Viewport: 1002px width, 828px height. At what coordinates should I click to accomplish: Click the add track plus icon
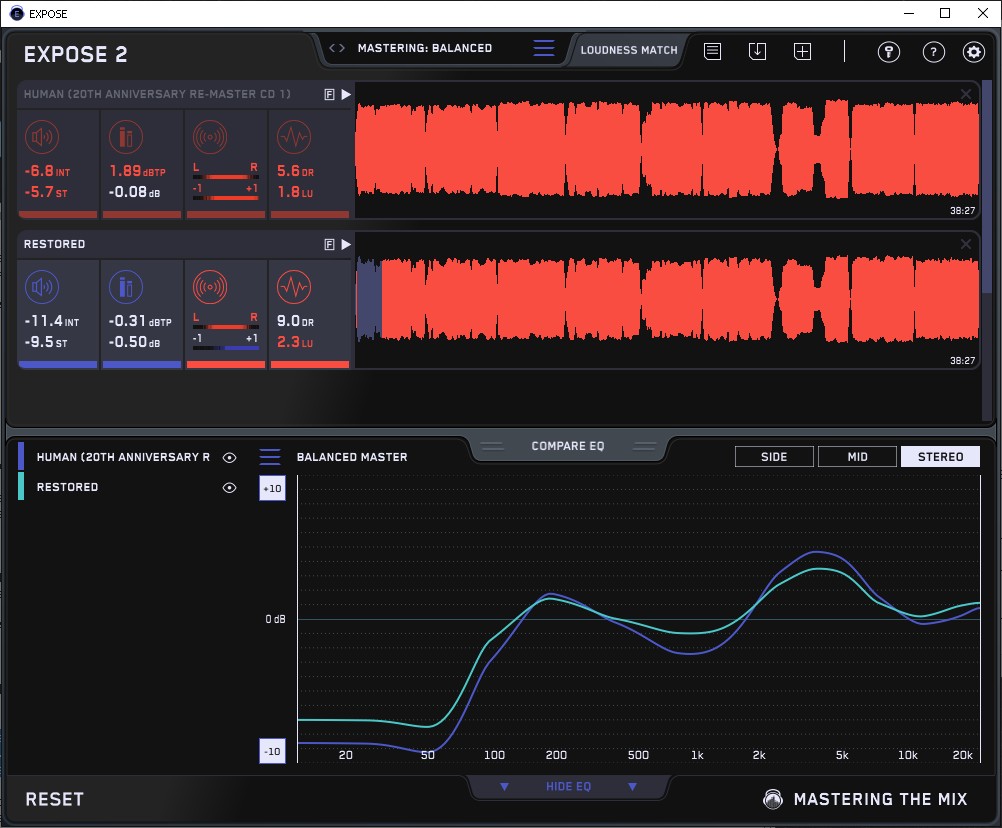pos(802,51)
